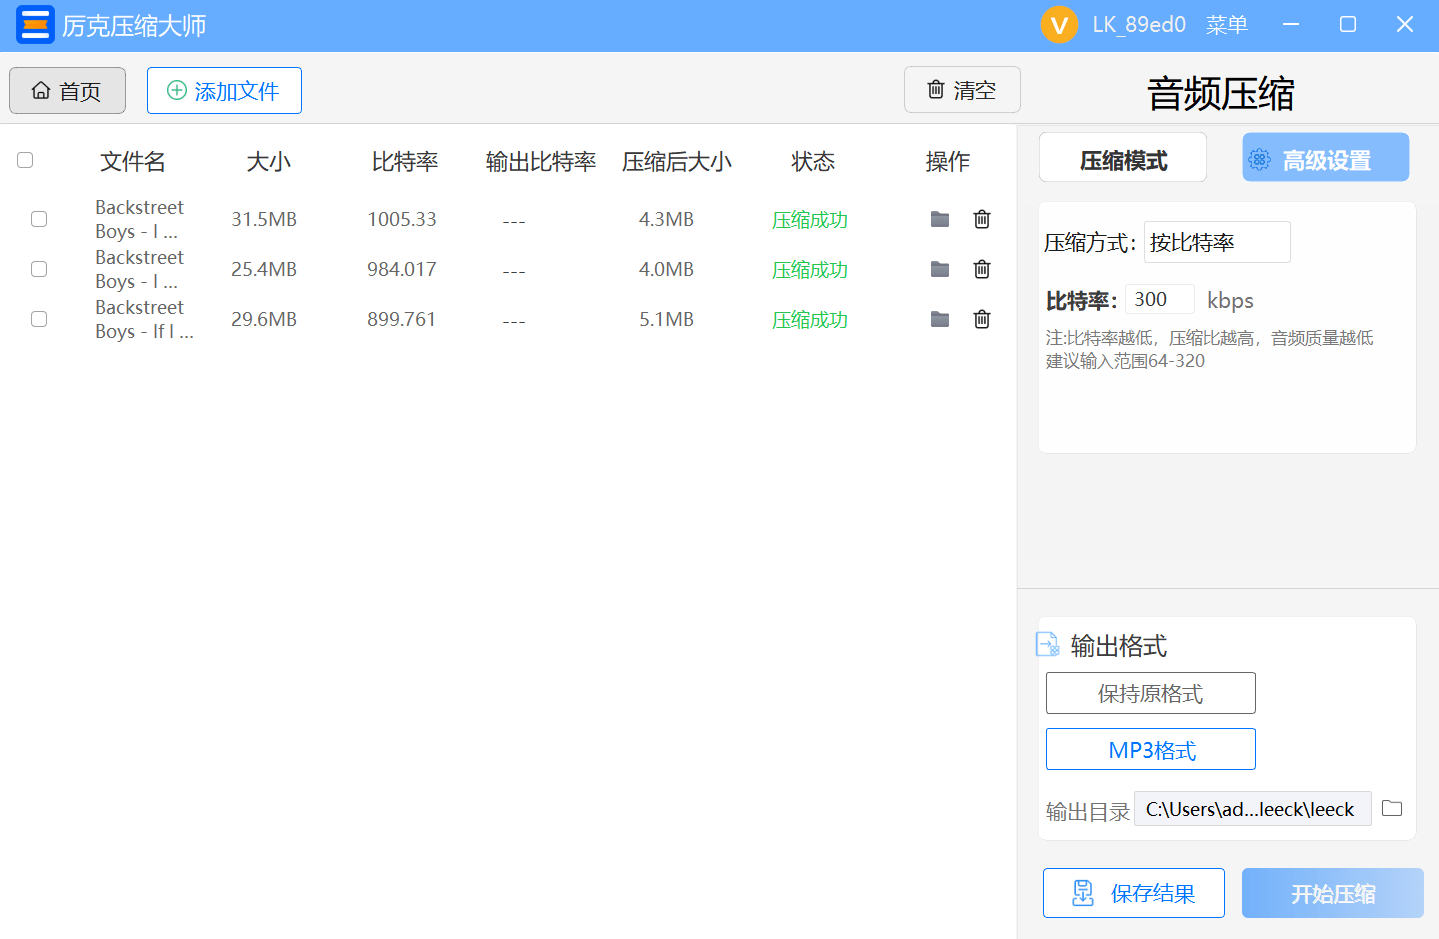1439x939 pixels.
Task: Click the 添加文件 button
Action: [224, 91]
